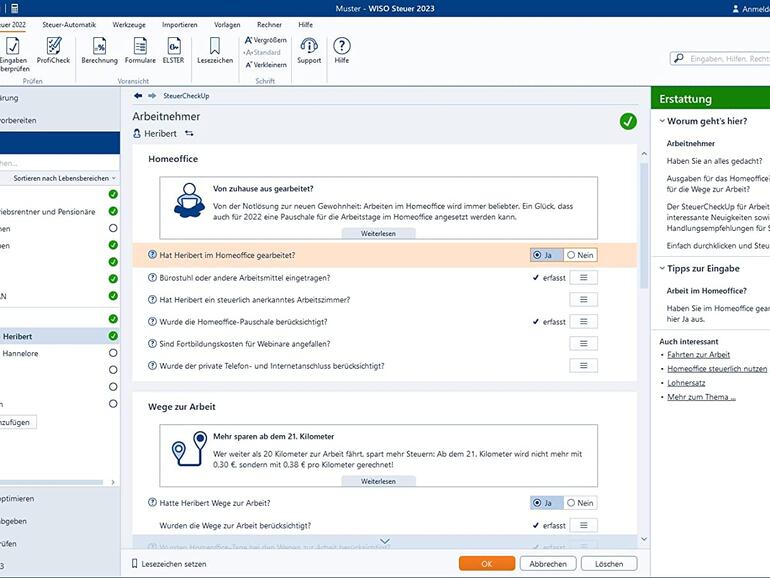Screen dimensions: 770x578
Task: Increase font size with Vergrößern
Action: click(266, 40)
